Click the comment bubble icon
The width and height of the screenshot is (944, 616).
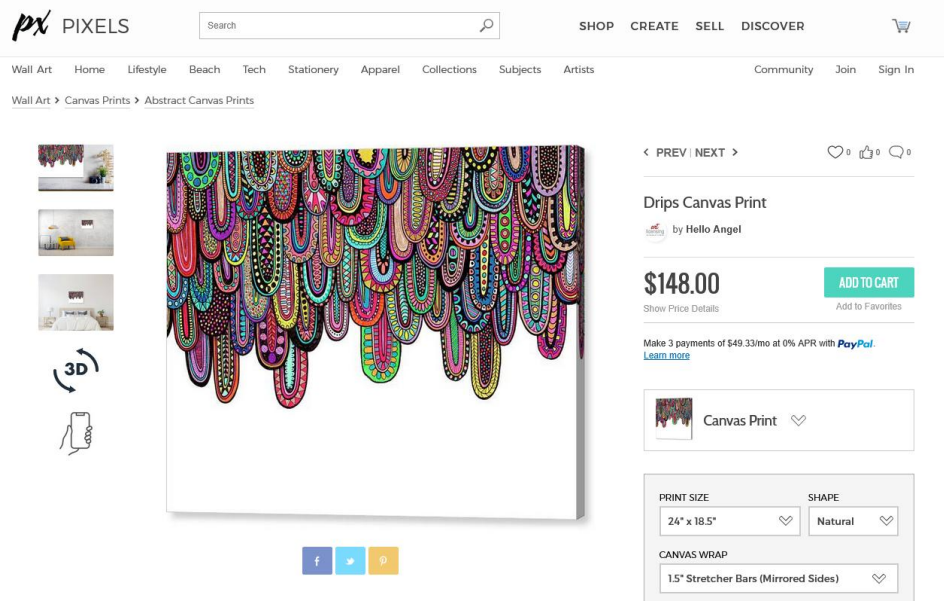coord(896,152)
